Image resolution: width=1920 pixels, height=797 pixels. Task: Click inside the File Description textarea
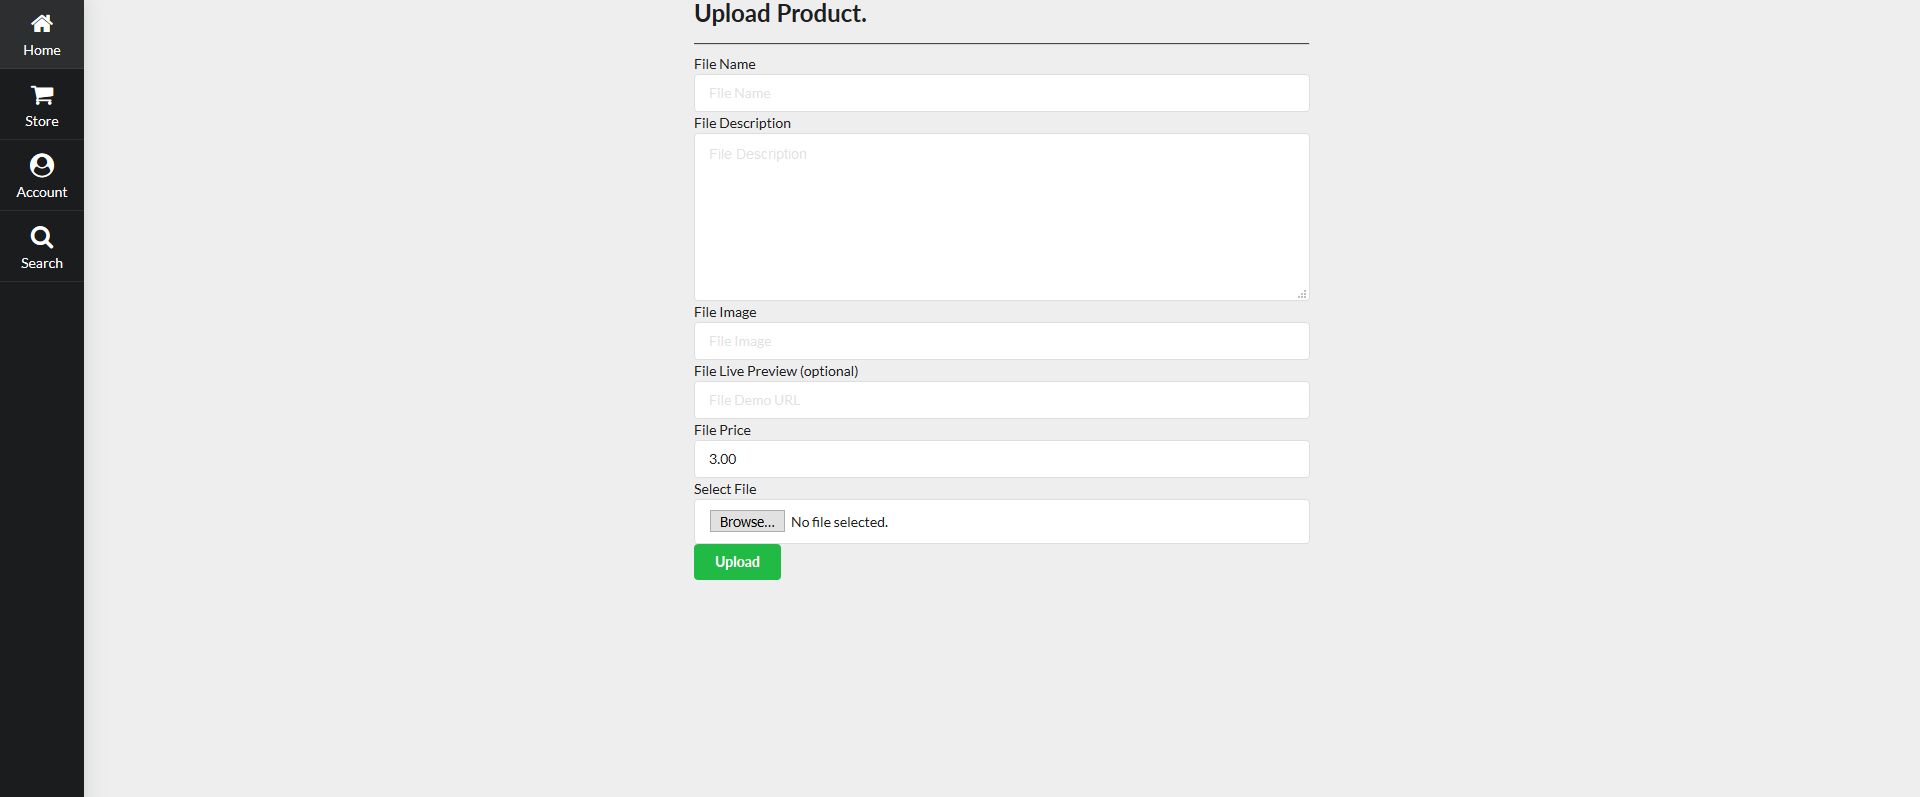[x=1001, y=217]
